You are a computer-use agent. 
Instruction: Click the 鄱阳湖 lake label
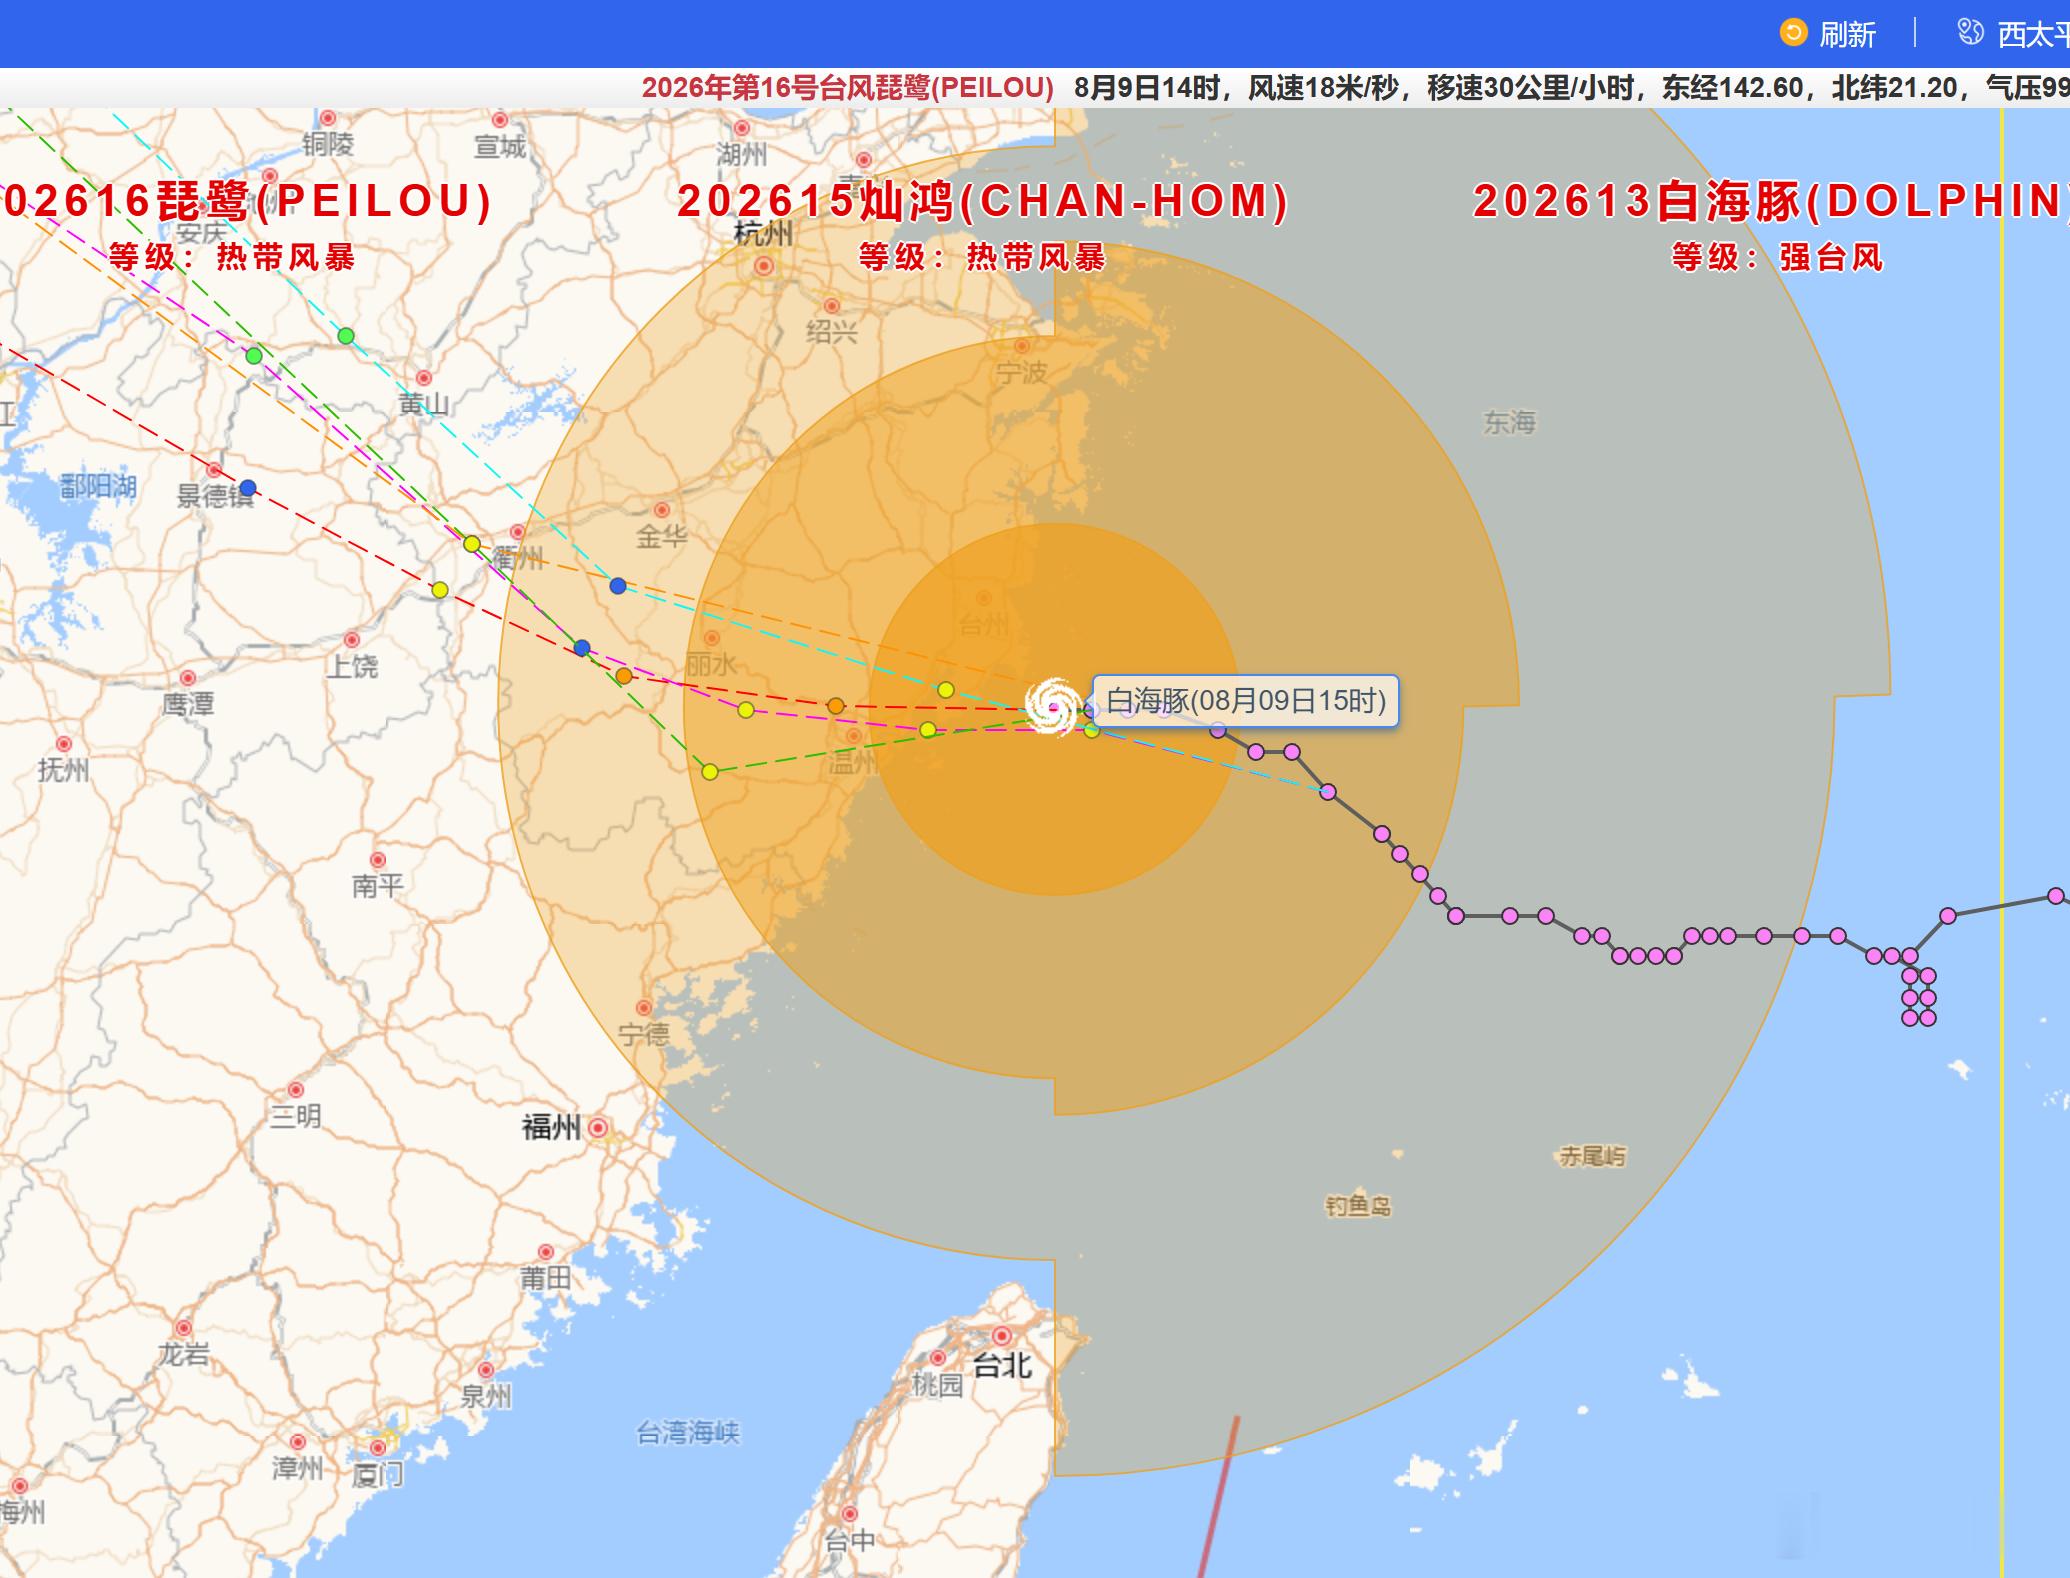click(98, 487)
